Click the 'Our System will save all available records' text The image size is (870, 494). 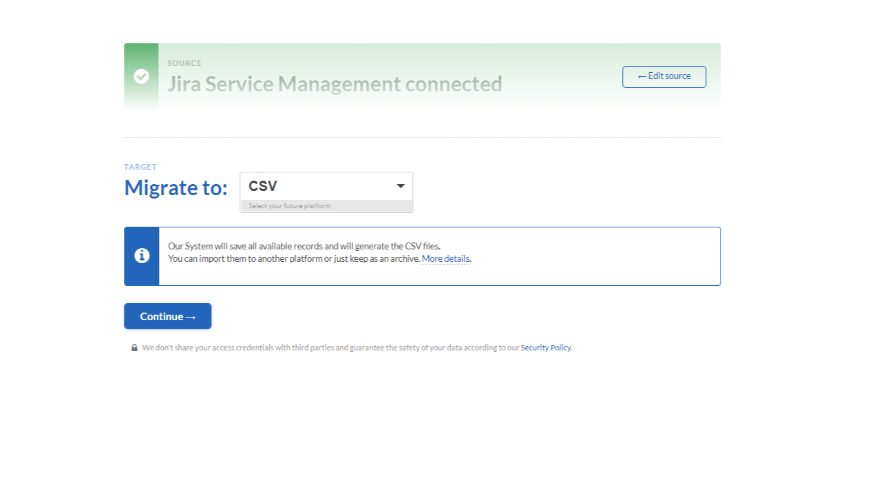[x=304, y=246]
